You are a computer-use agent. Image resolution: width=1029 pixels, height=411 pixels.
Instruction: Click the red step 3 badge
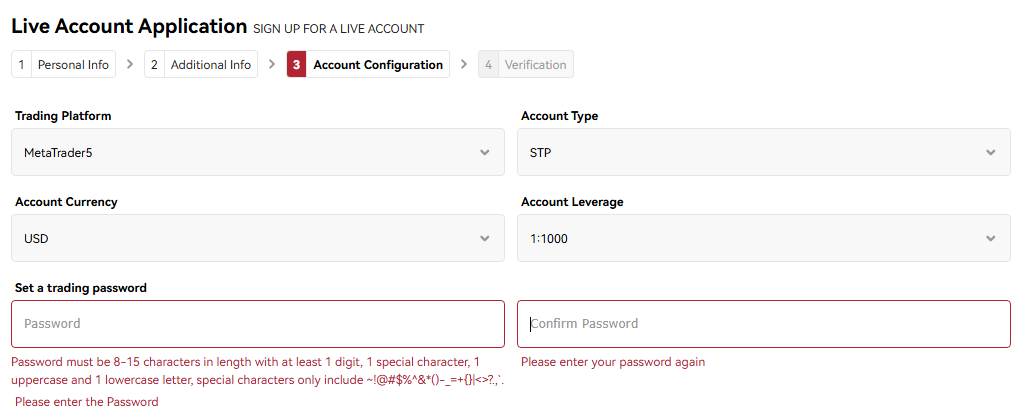[297, 65]
